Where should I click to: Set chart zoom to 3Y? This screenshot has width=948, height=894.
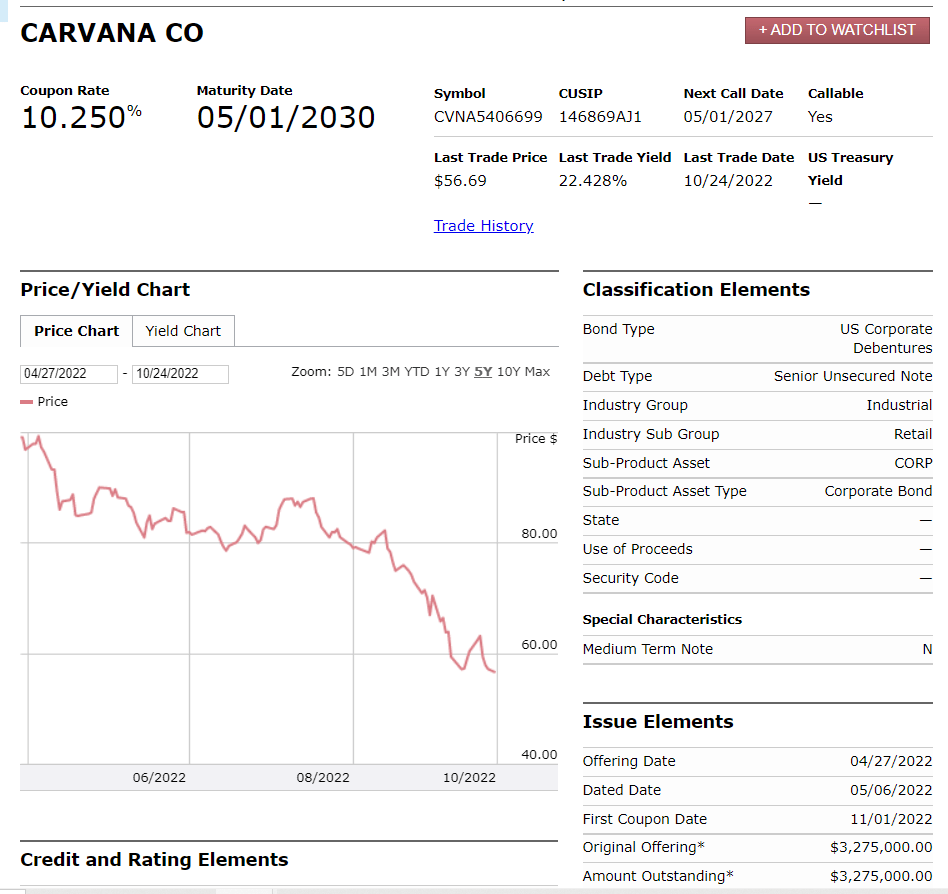pyautogui.click(x=461, y=372)
